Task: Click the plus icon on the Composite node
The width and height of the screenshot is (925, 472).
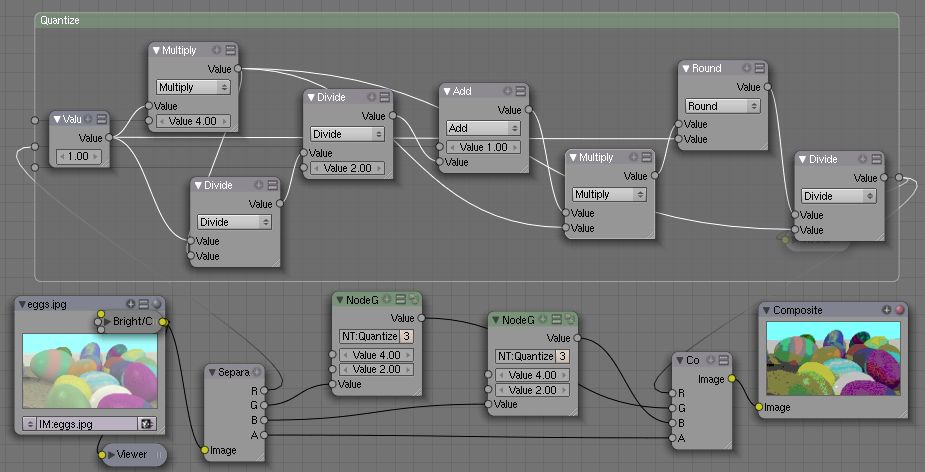Action: (x=886, y=310)
